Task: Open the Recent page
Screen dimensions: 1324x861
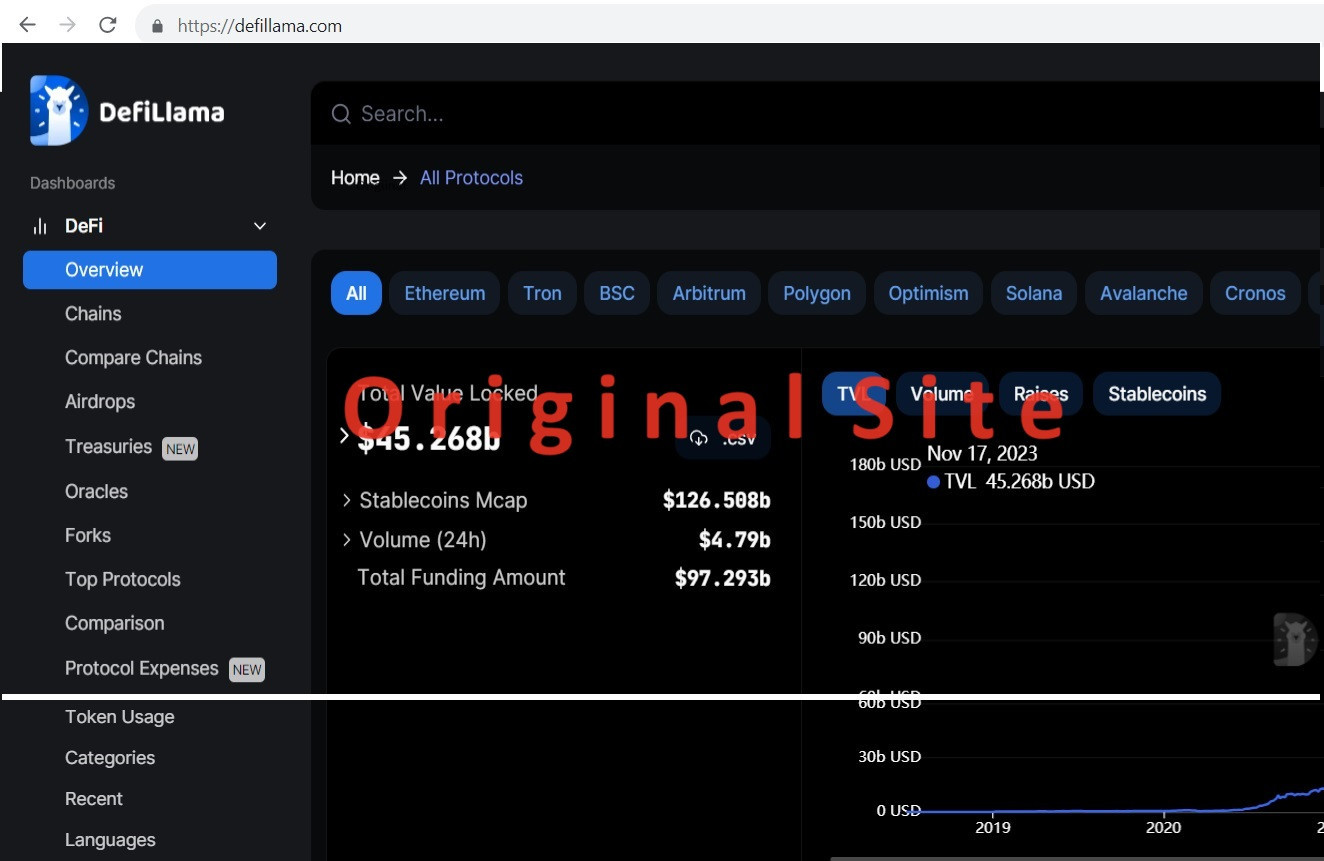Action: click(94, 799)
